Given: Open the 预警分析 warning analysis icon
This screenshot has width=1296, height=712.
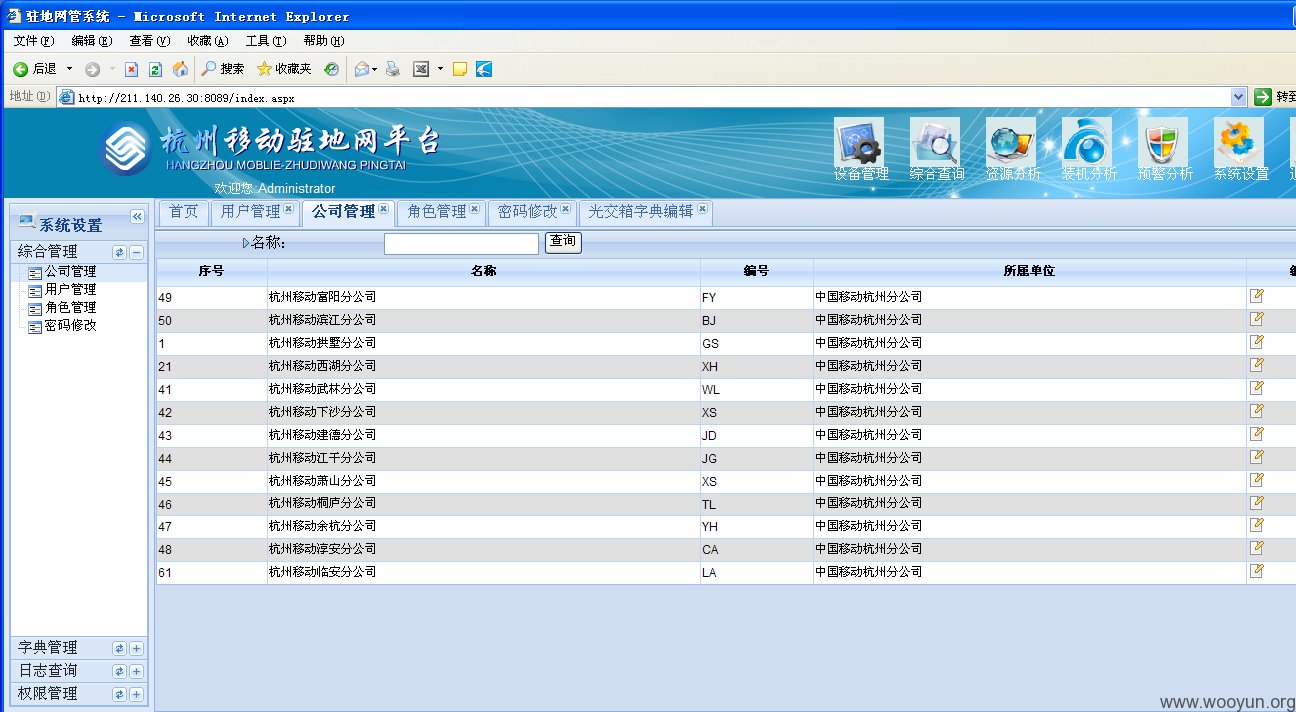Looking at the screenshot, I should 1164,149.
